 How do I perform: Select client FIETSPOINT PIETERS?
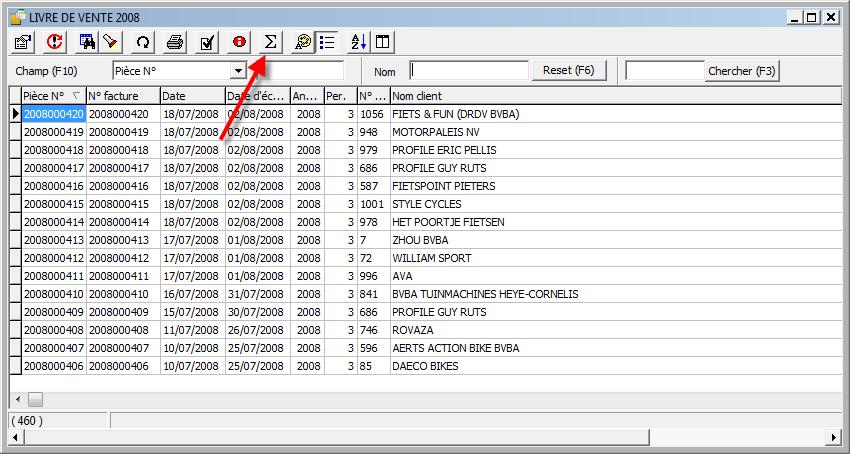443,186
